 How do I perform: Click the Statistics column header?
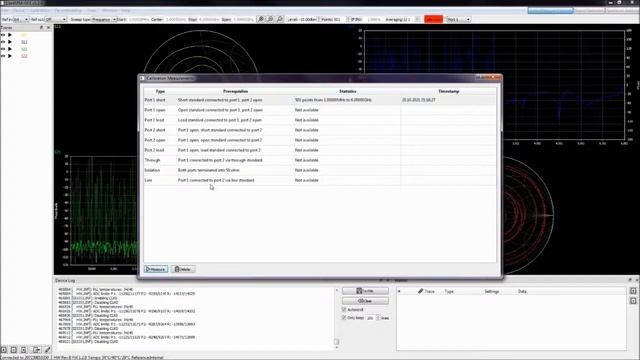pyautogui.click(x=347, y=91)
